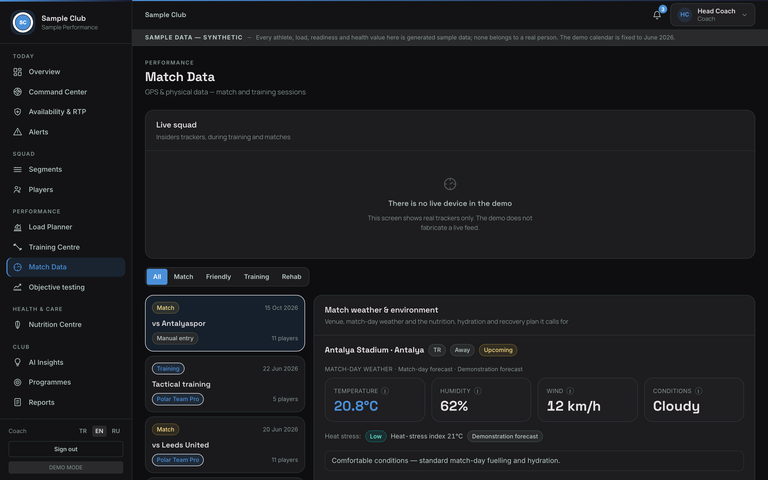Click the Load Planner icon
768x480 pixels.
[18, 227]
